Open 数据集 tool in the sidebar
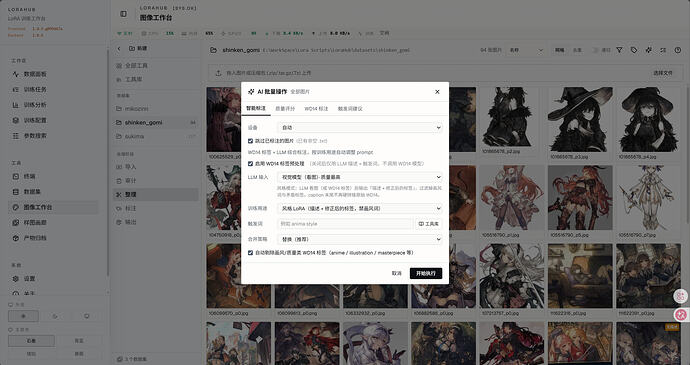The image size is (690, 365). [x=53, y=192]
